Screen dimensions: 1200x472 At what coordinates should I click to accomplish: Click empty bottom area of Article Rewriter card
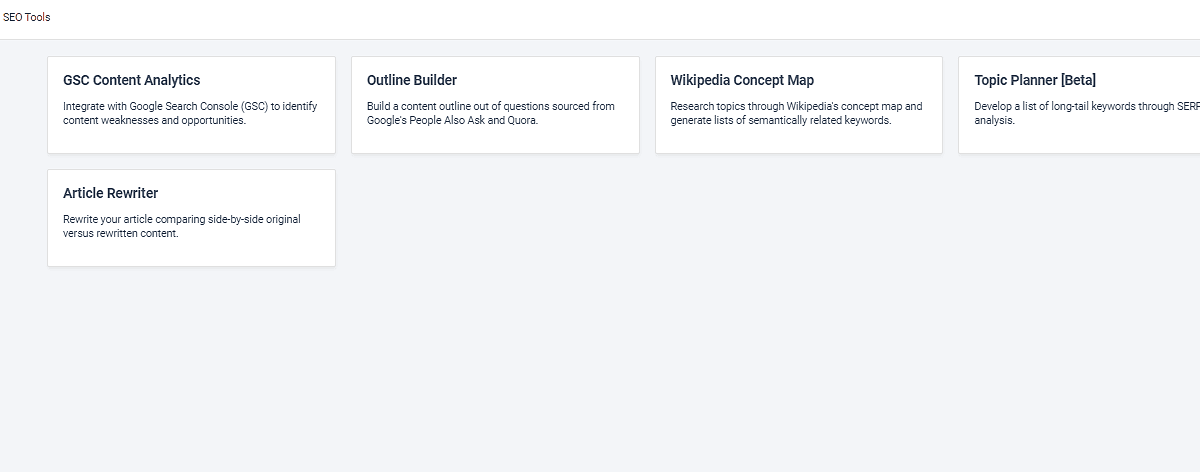click(191, 254)
